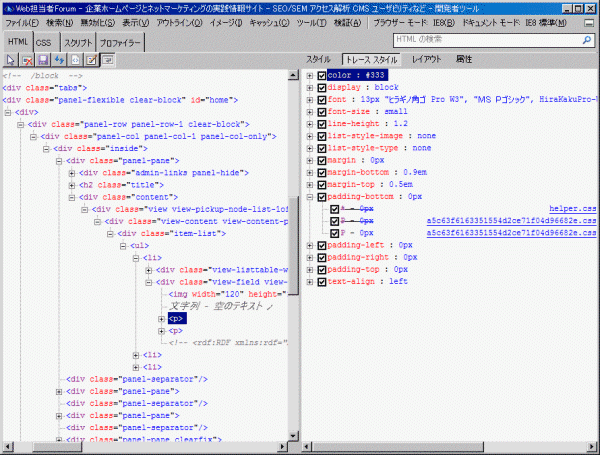Select the first panel-separator div node
Viewport: 600px width, 455px height.
(x=137, y=379)
